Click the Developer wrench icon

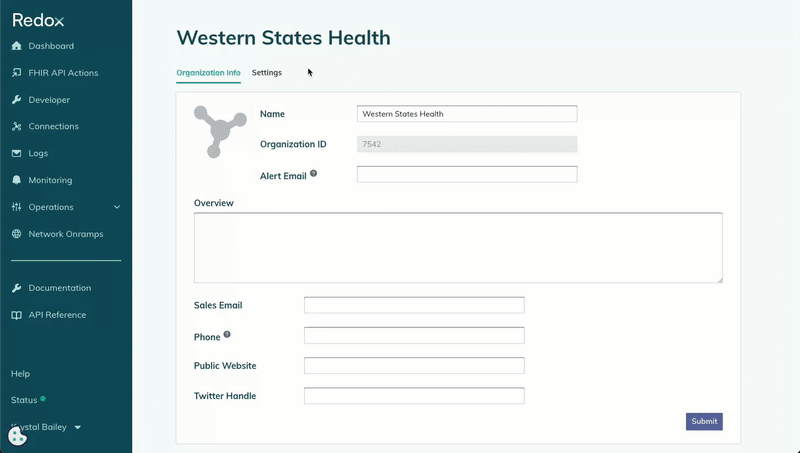pos(16,99)
